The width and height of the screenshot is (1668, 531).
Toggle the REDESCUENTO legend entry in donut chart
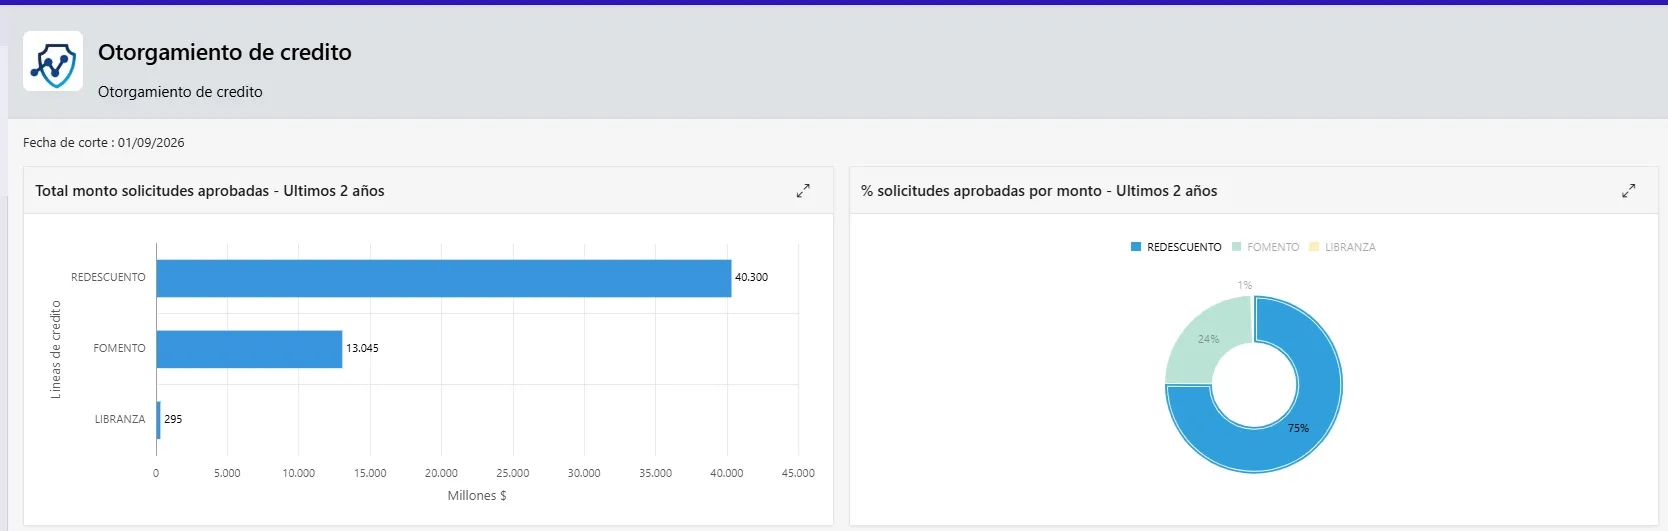[x=1176, y=247]
